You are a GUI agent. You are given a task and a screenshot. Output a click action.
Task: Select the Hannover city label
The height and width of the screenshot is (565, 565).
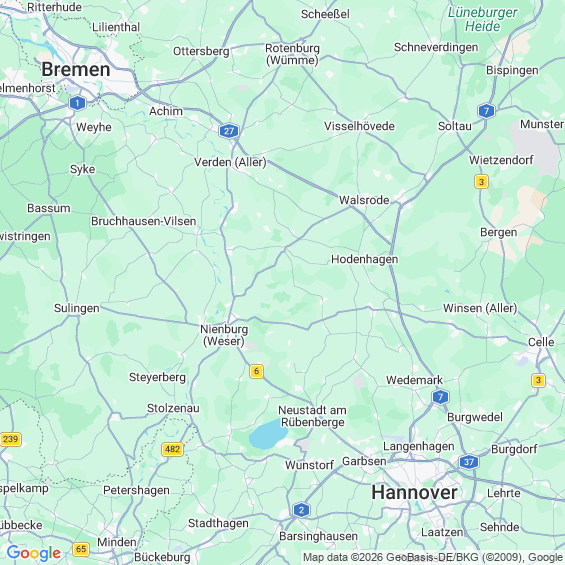pyautogui.click(x=414, y=492)
